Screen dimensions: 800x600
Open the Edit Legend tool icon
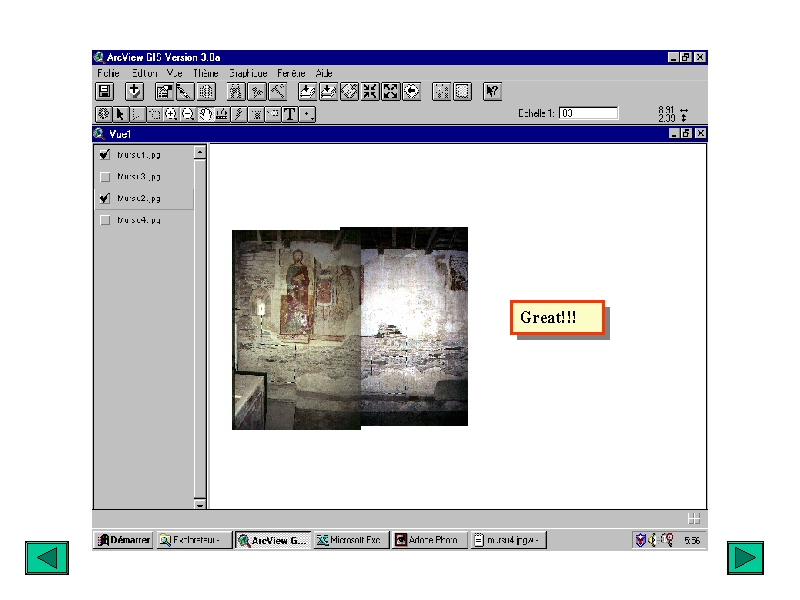point(184,91)
